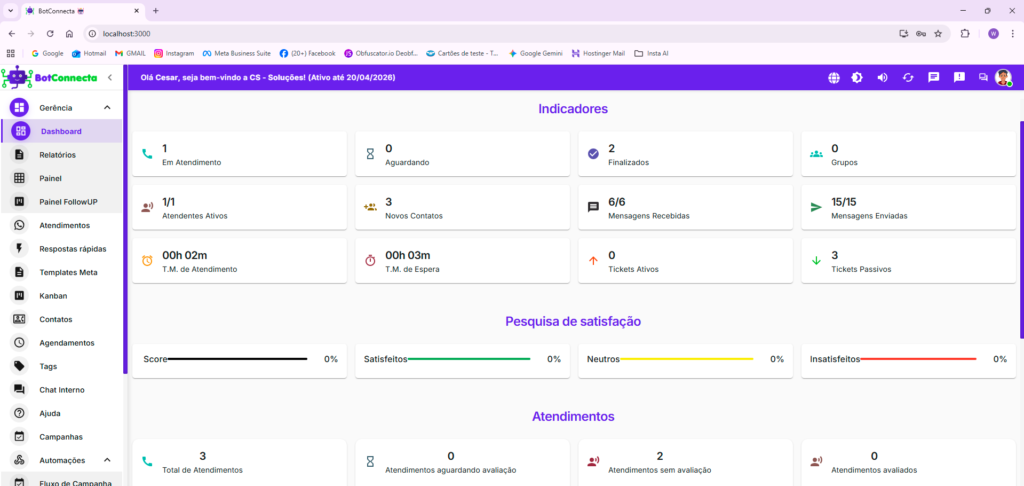The width and height of the screenshot is (1024, 486).
Task: Open the Hostinger Mail bookmark
Action: [x=598, y=54]
